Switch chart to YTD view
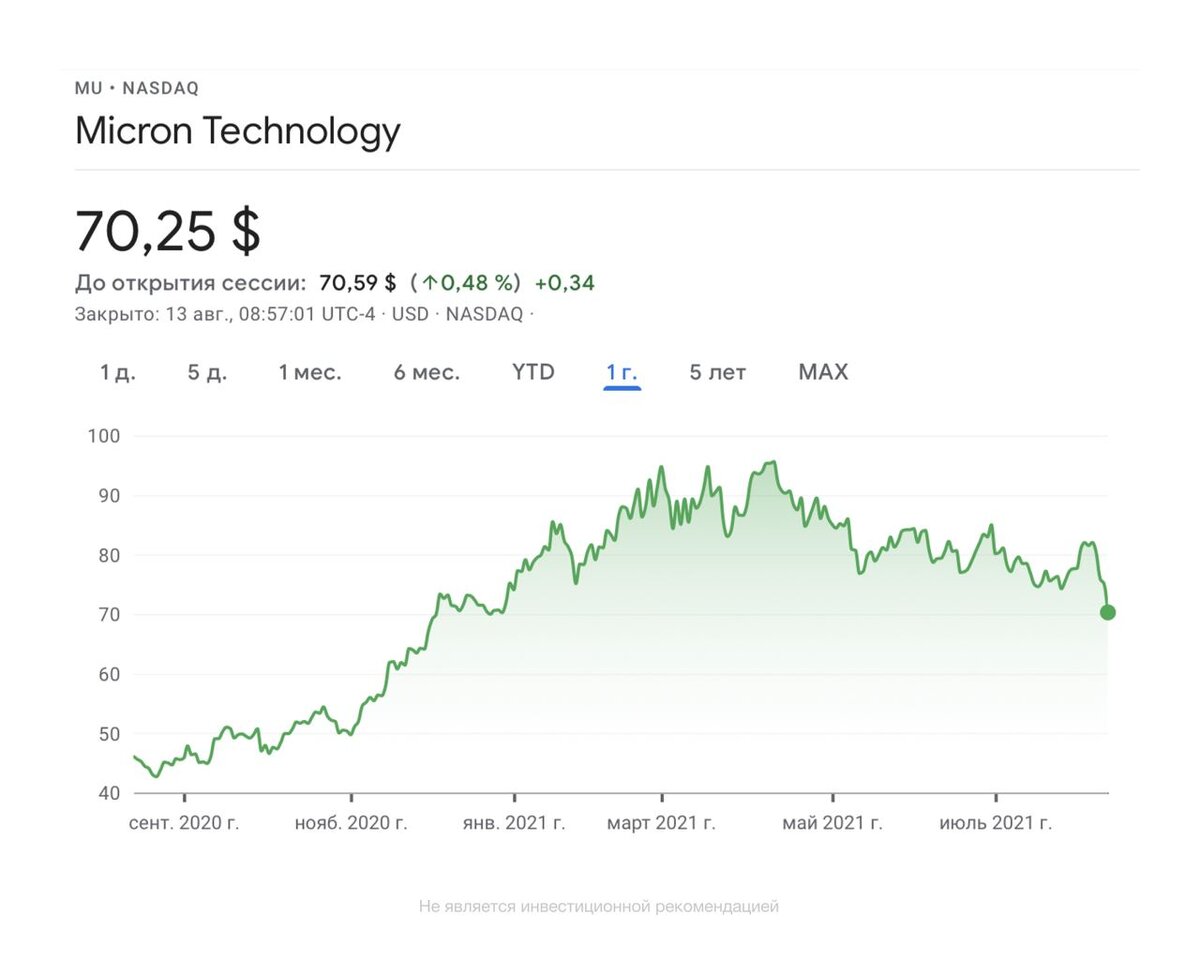Screen dimensions: 1200x960 [x=533, y=373]
